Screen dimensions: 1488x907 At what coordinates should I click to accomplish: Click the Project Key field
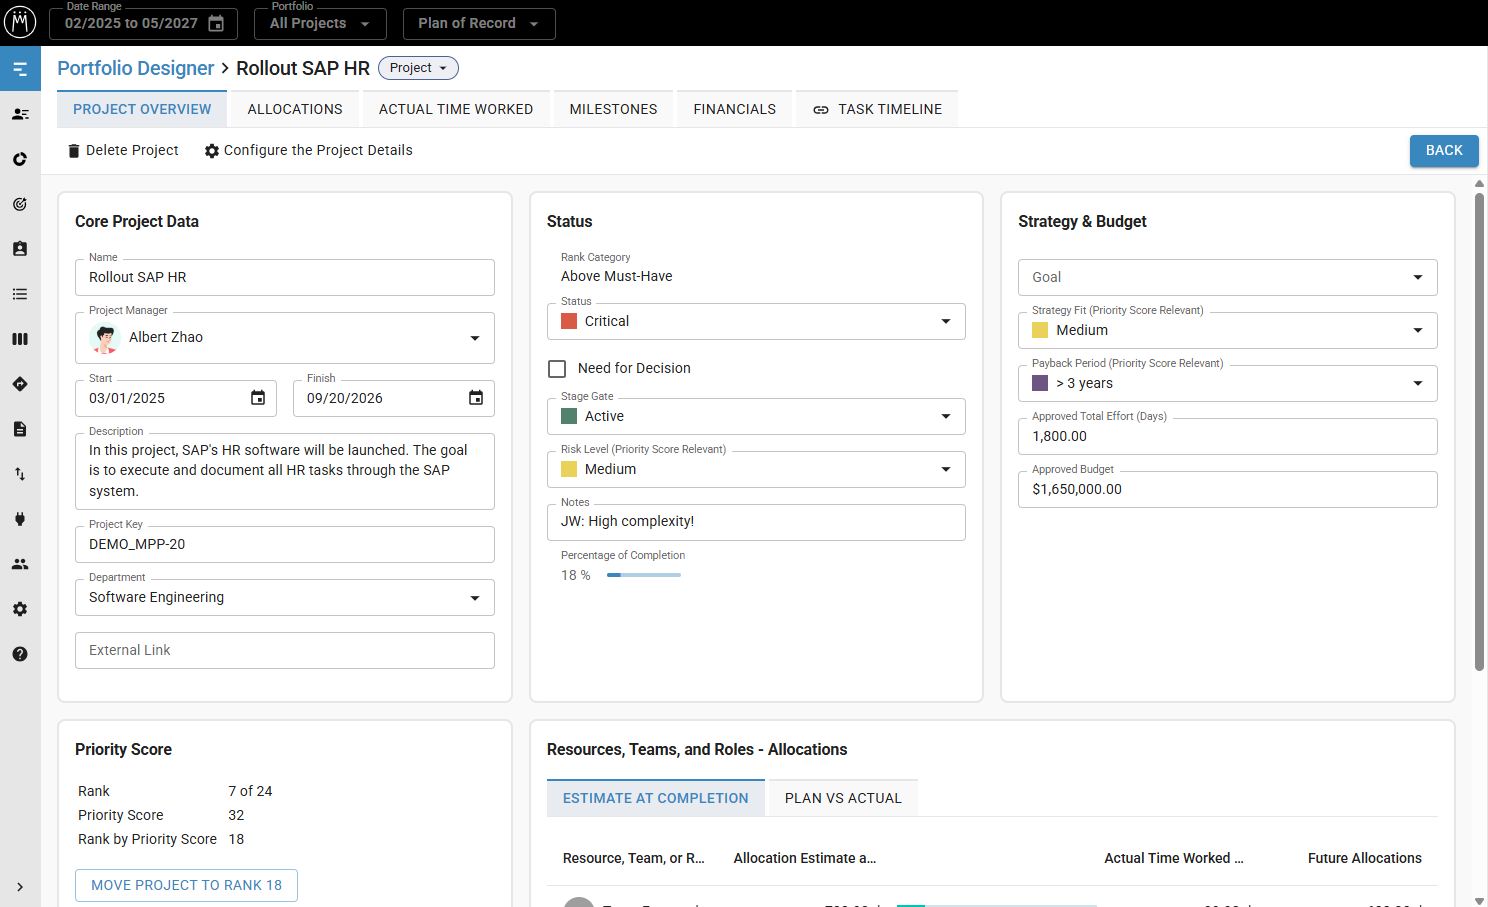coord(285,544)
